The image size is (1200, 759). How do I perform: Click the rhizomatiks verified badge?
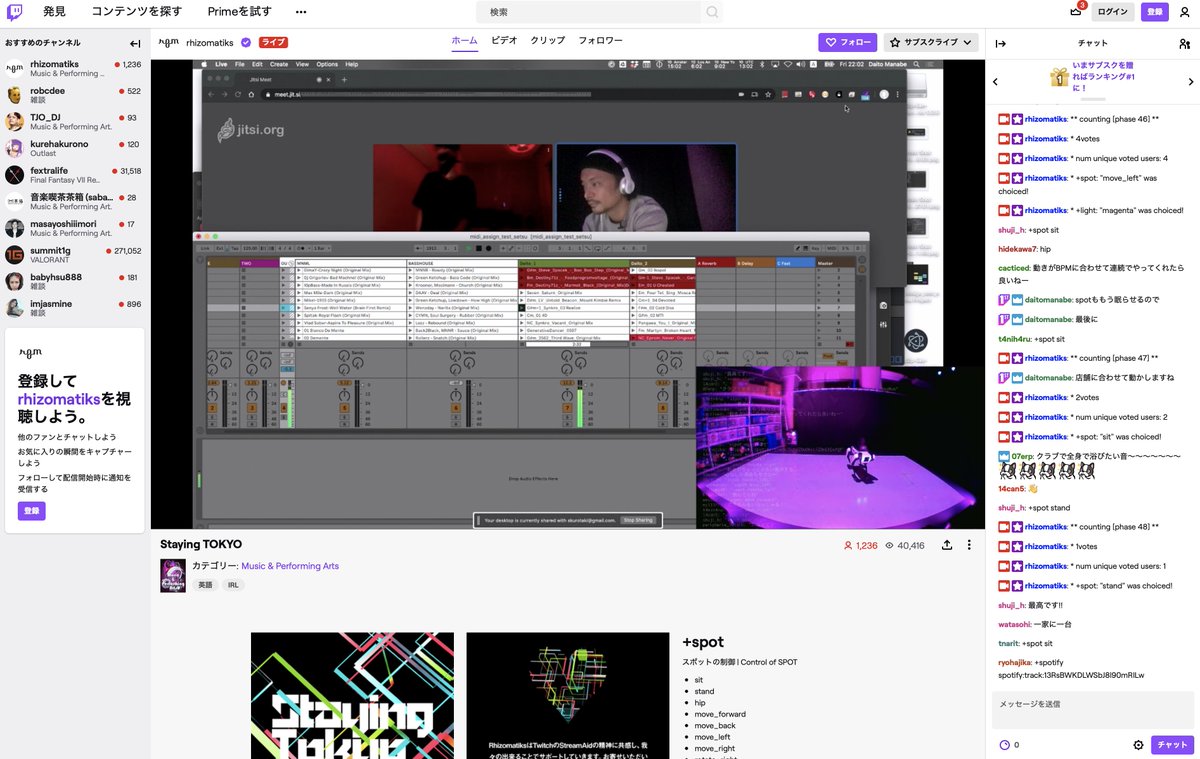click(245, 43)
